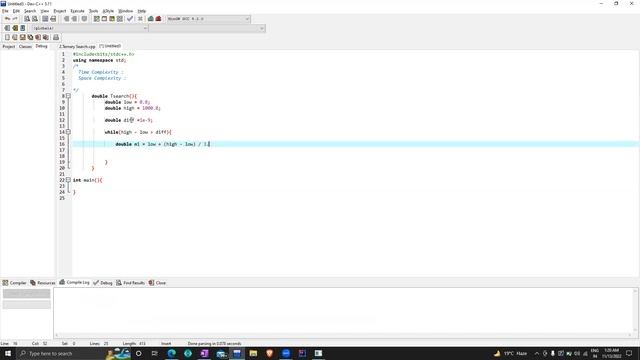Screen dimensions: 640x360
Task: Open the Compile Log bottom tab
Action: click(x=74, y=282)
